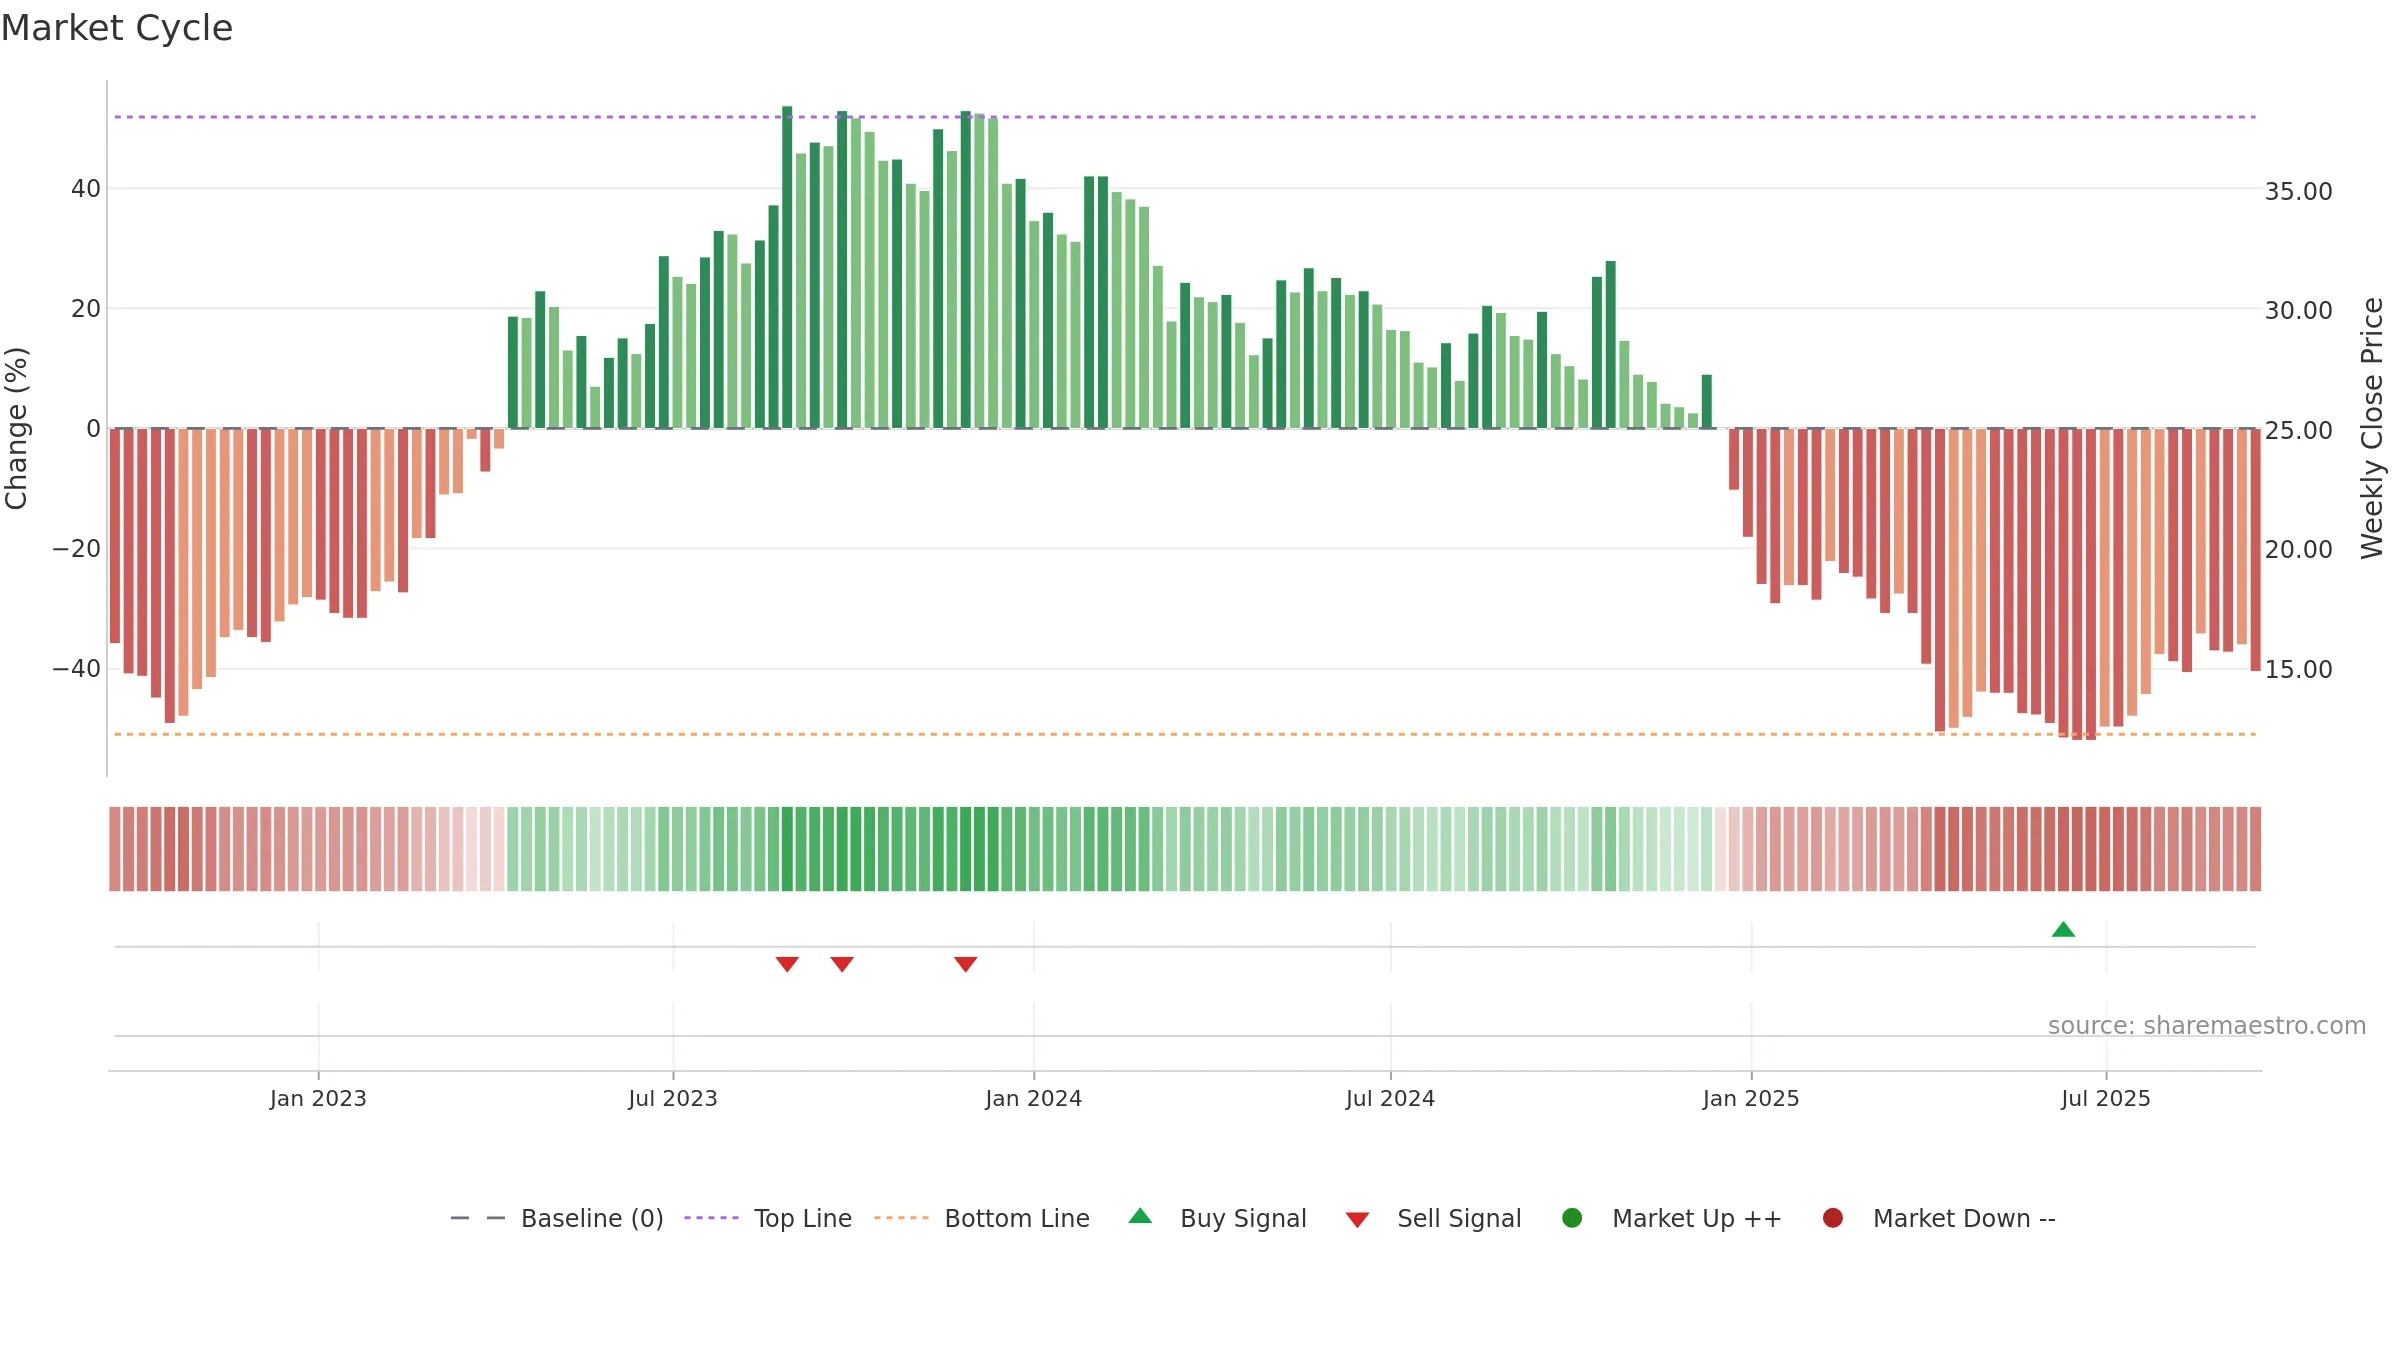
Task: Click the orange dotted bottom line in chart
Action: pyautogui.click(x=1185, y=735)
